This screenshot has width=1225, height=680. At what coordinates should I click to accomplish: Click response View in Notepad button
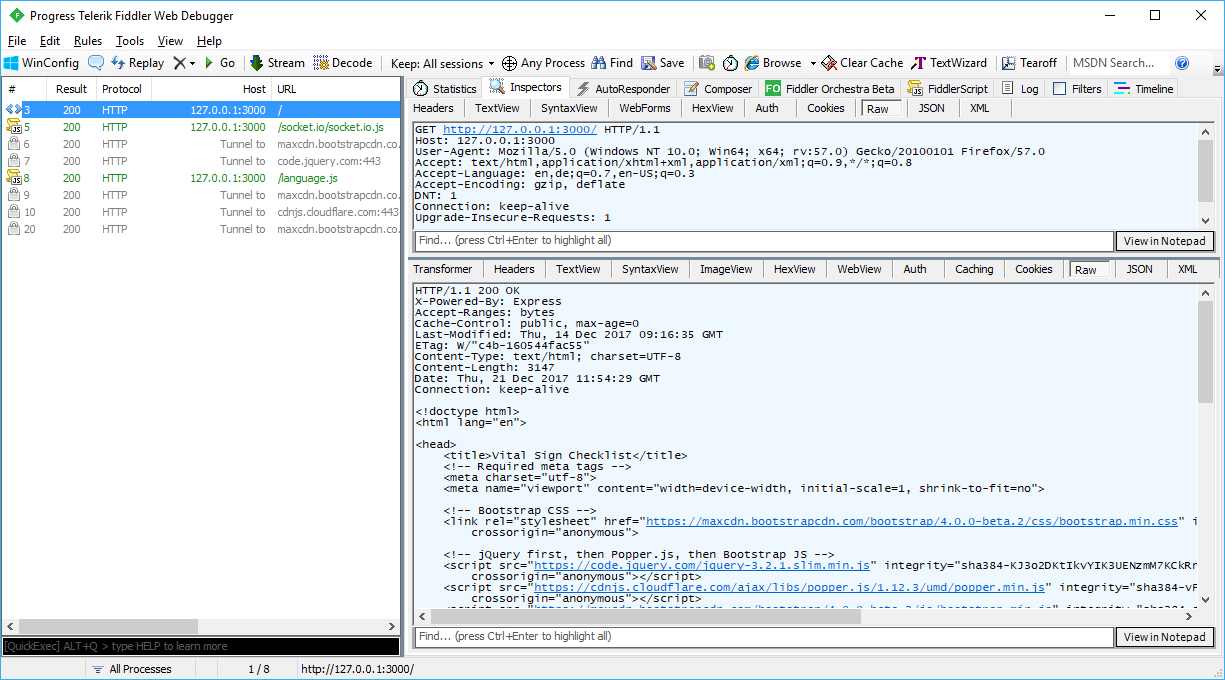1164,637
